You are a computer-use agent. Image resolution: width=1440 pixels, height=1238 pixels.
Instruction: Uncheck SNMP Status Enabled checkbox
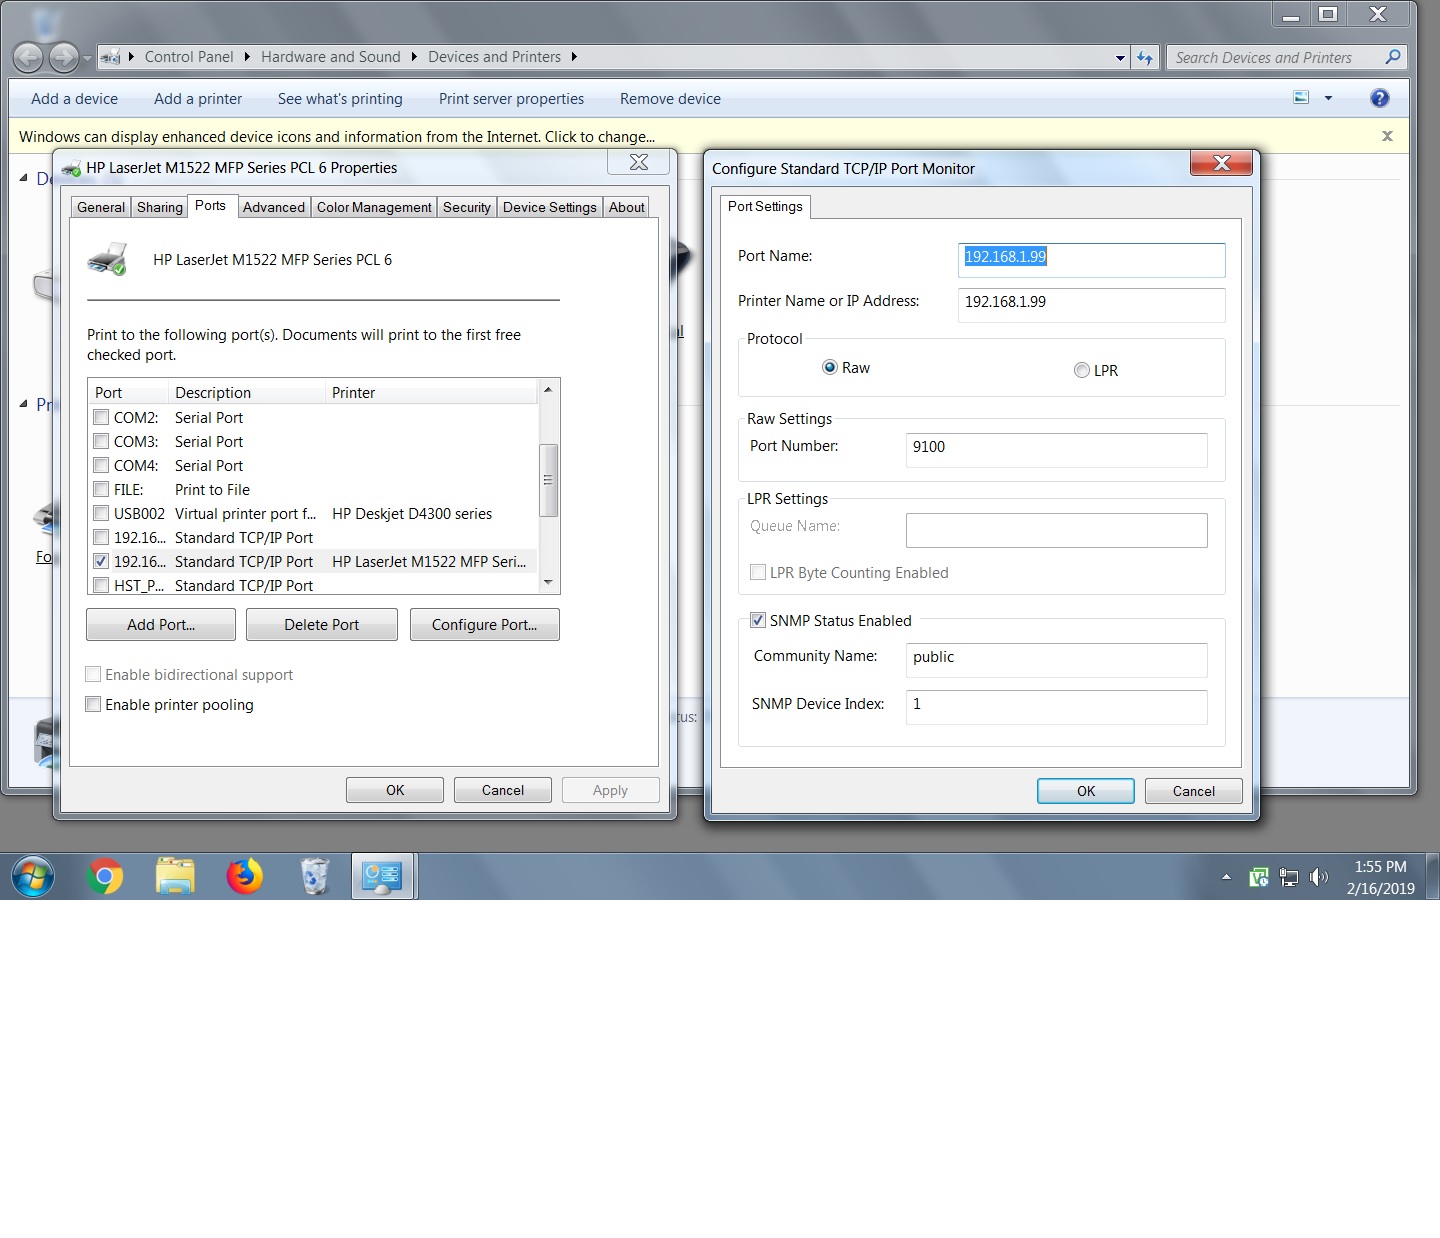click(758, 621)
